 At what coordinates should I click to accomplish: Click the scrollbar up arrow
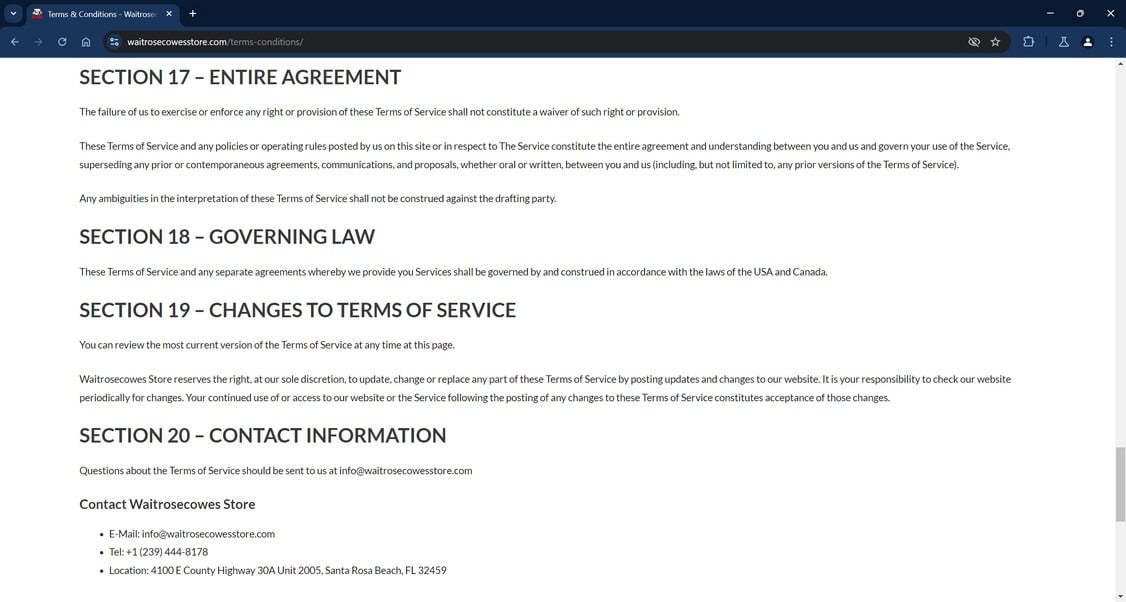(x=1120, y=64)
